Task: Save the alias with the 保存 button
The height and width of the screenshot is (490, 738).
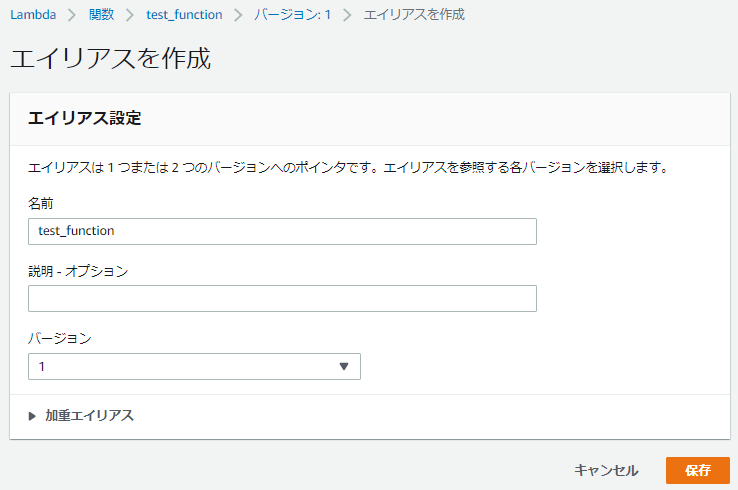Action: click(x=697, y=470)
